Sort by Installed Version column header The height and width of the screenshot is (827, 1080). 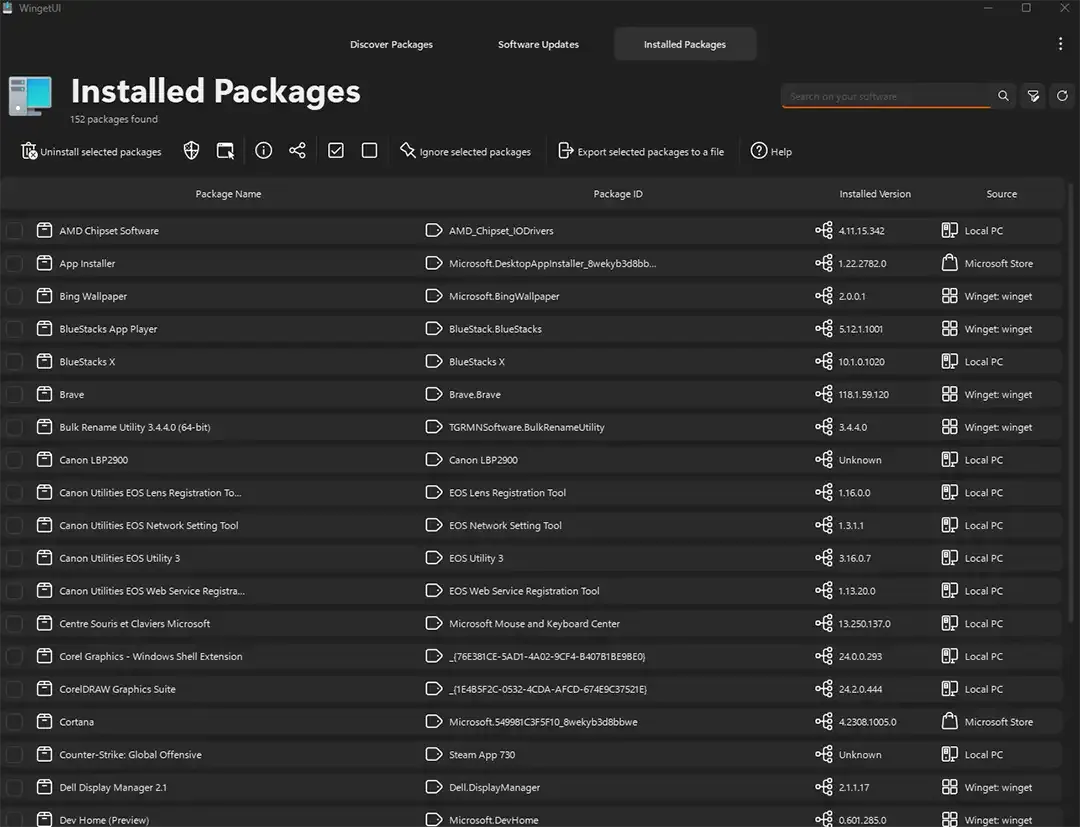tap(875, 194)
